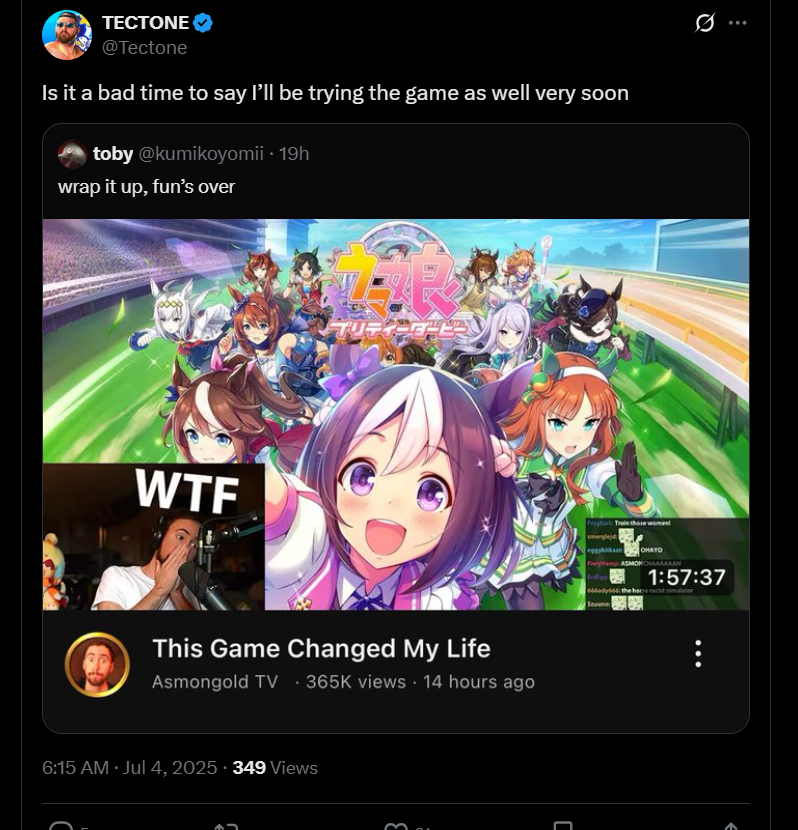This screenshot has height=830, width=798.
Task: Toggle the bookmark icon
Action: pos(563,826)
